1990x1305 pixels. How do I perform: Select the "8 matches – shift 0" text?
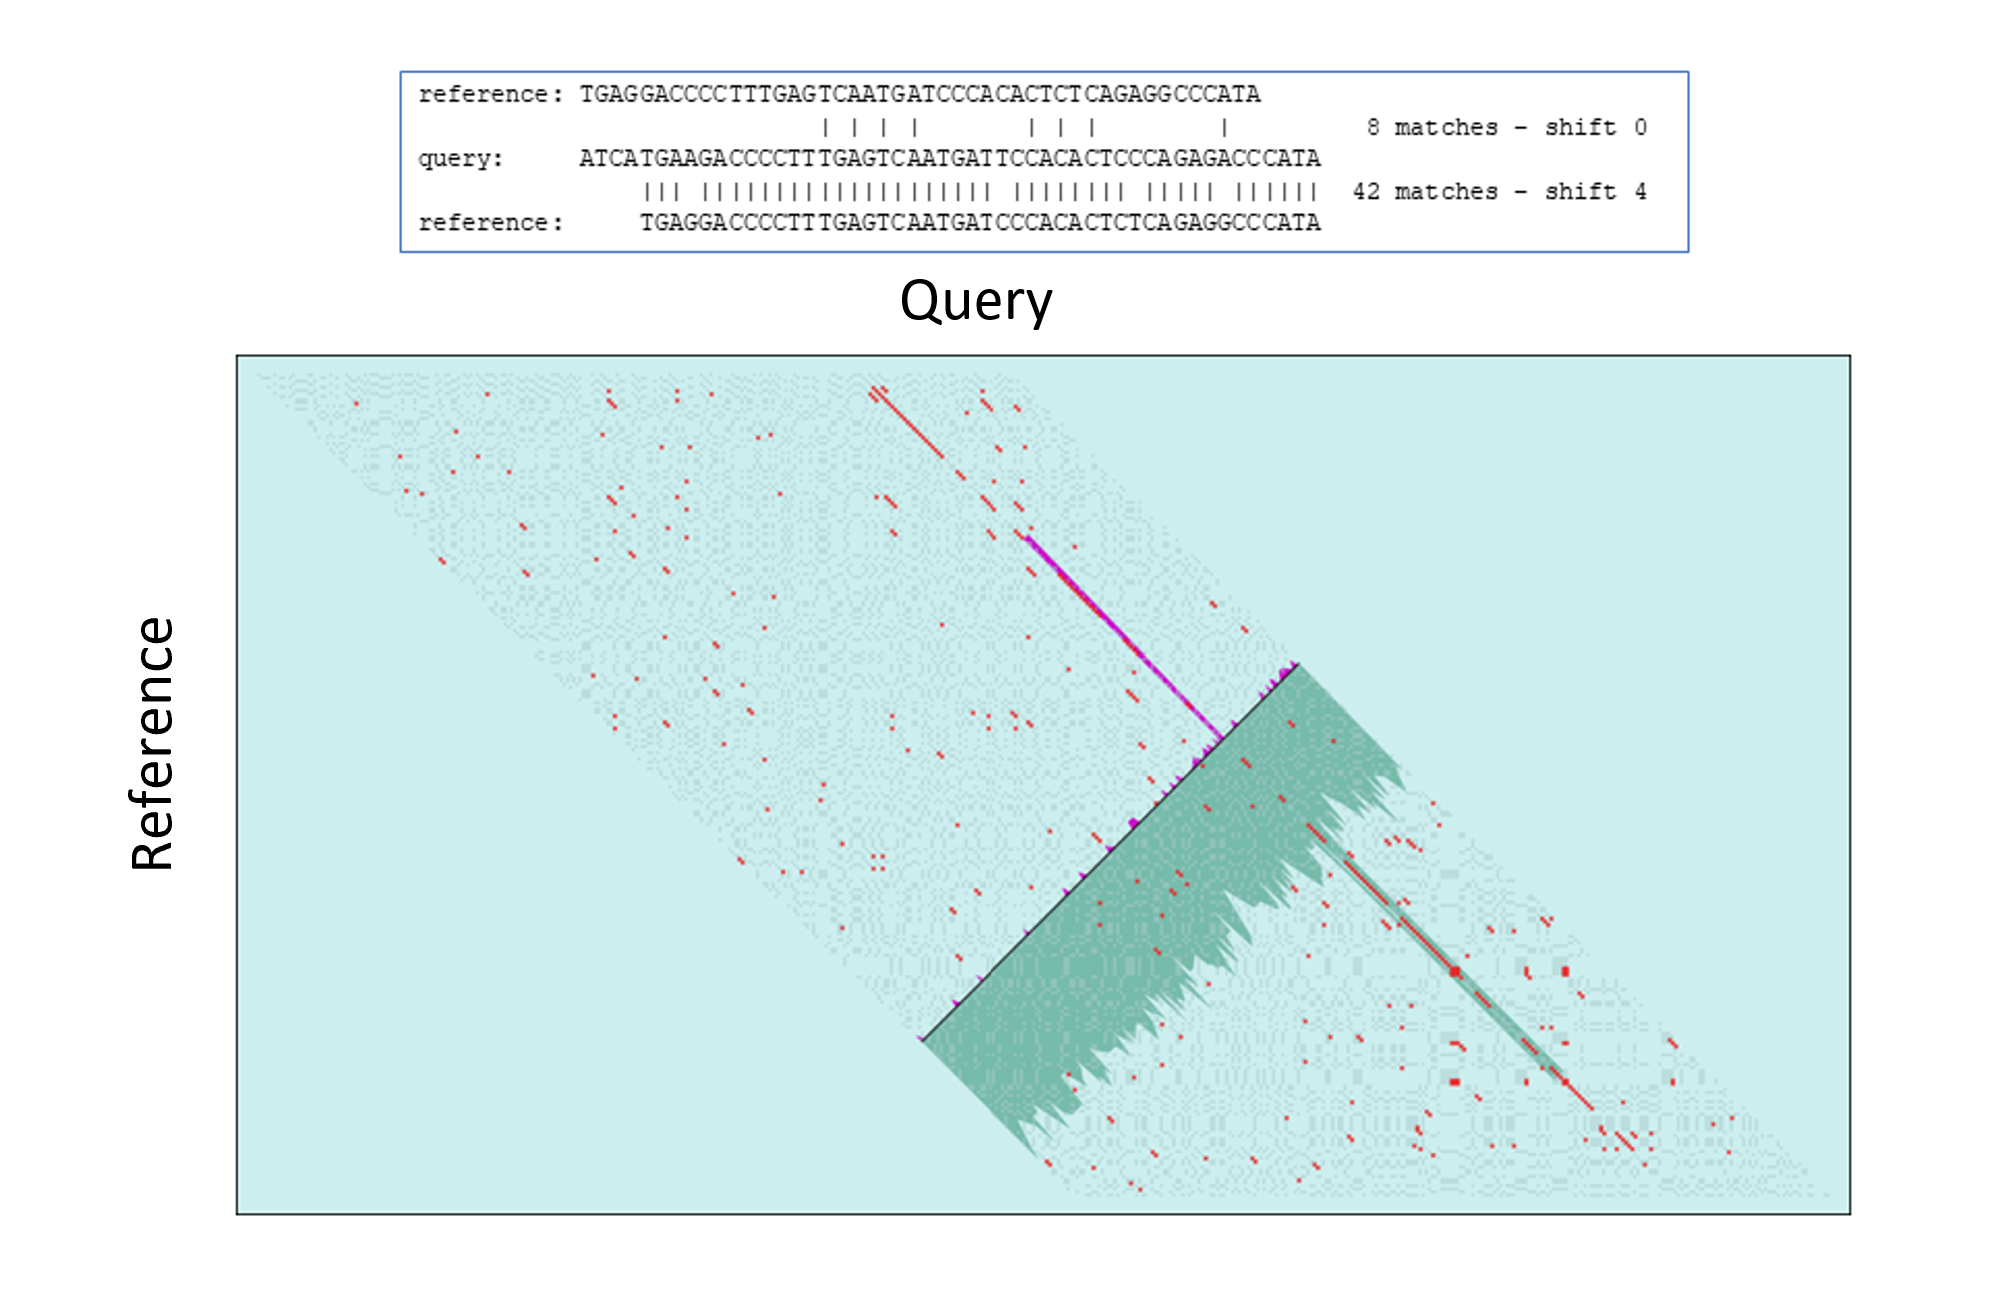1506,127
